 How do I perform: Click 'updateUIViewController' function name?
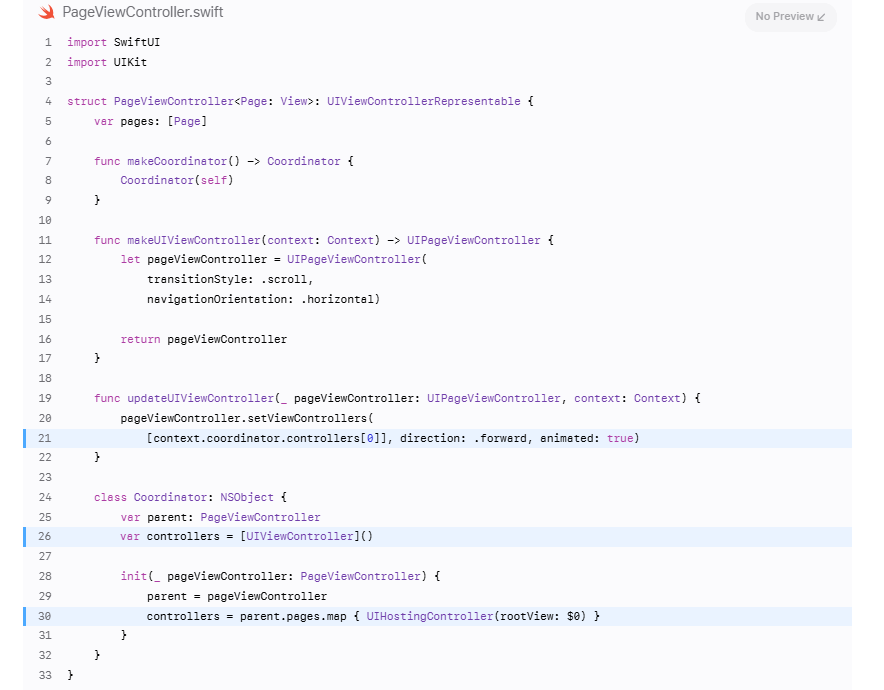(200, 399)
